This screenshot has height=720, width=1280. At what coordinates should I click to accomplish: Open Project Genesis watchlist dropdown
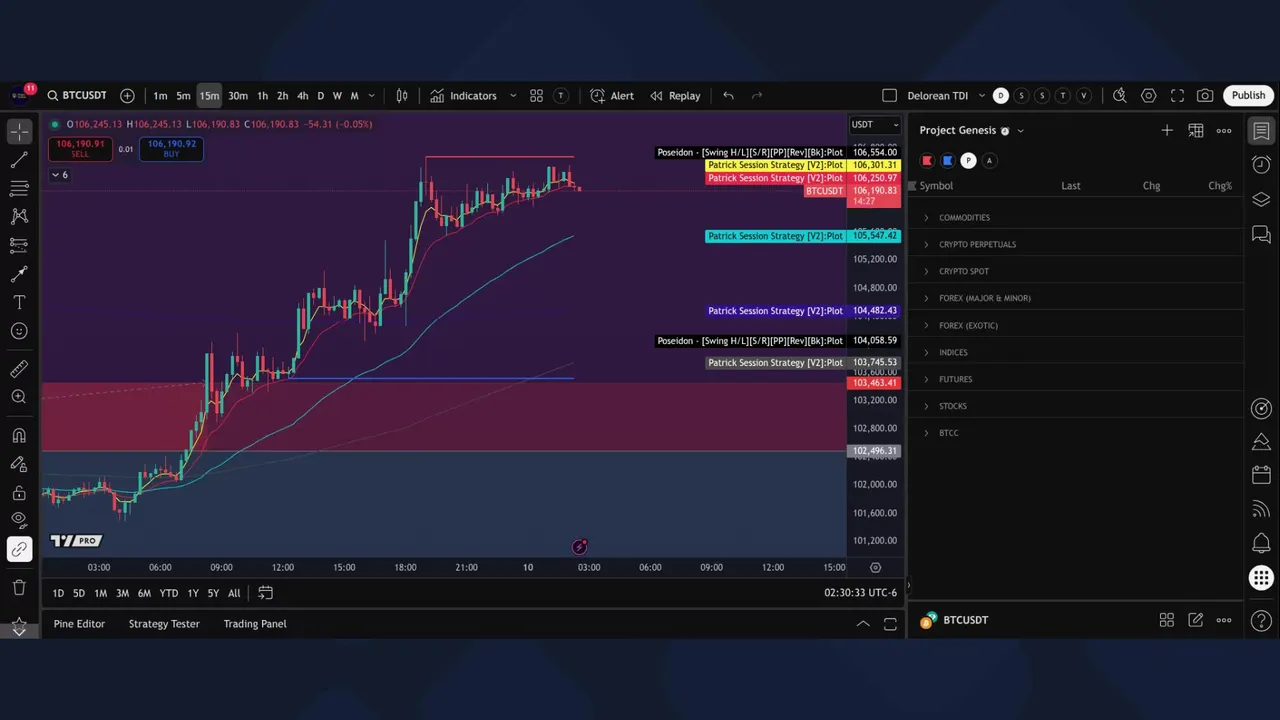(972, 130)
